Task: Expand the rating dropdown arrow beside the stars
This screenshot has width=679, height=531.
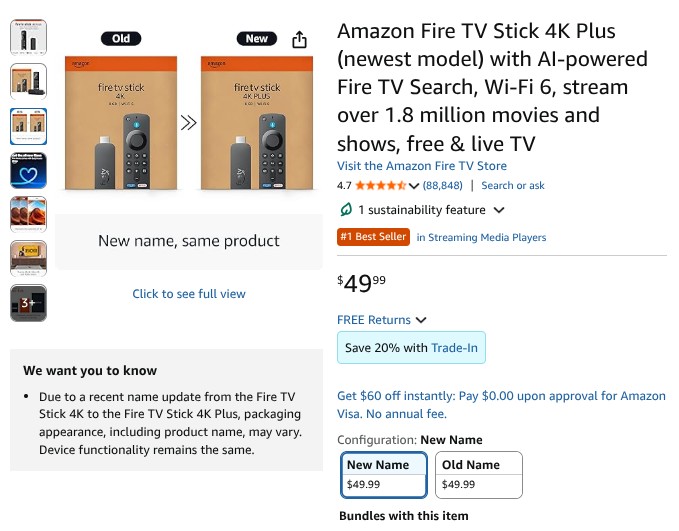Action: pyautogui.click(x=414, y=186)
